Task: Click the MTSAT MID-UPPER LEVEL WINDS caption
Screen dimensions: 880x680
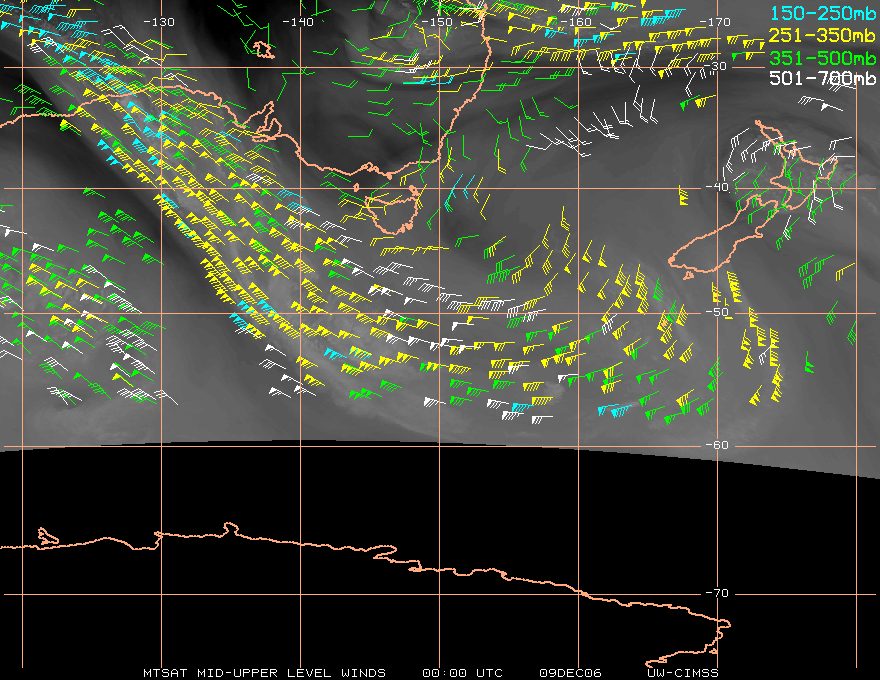Action: click(x=264, y=673)
